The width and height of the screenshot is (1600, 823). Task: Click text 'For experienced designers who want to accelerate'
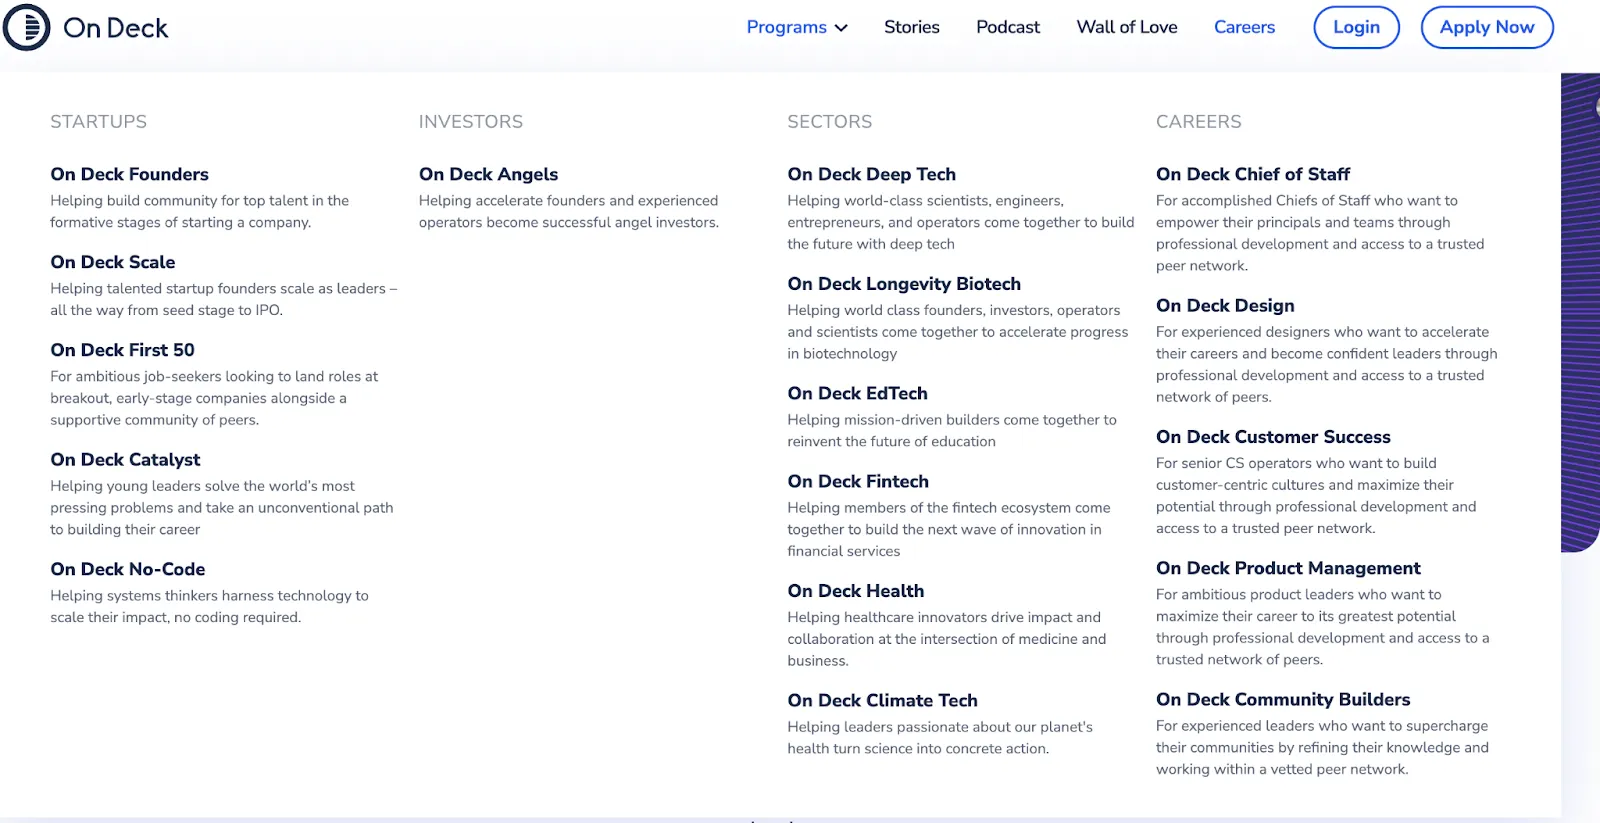(1322, 332)
